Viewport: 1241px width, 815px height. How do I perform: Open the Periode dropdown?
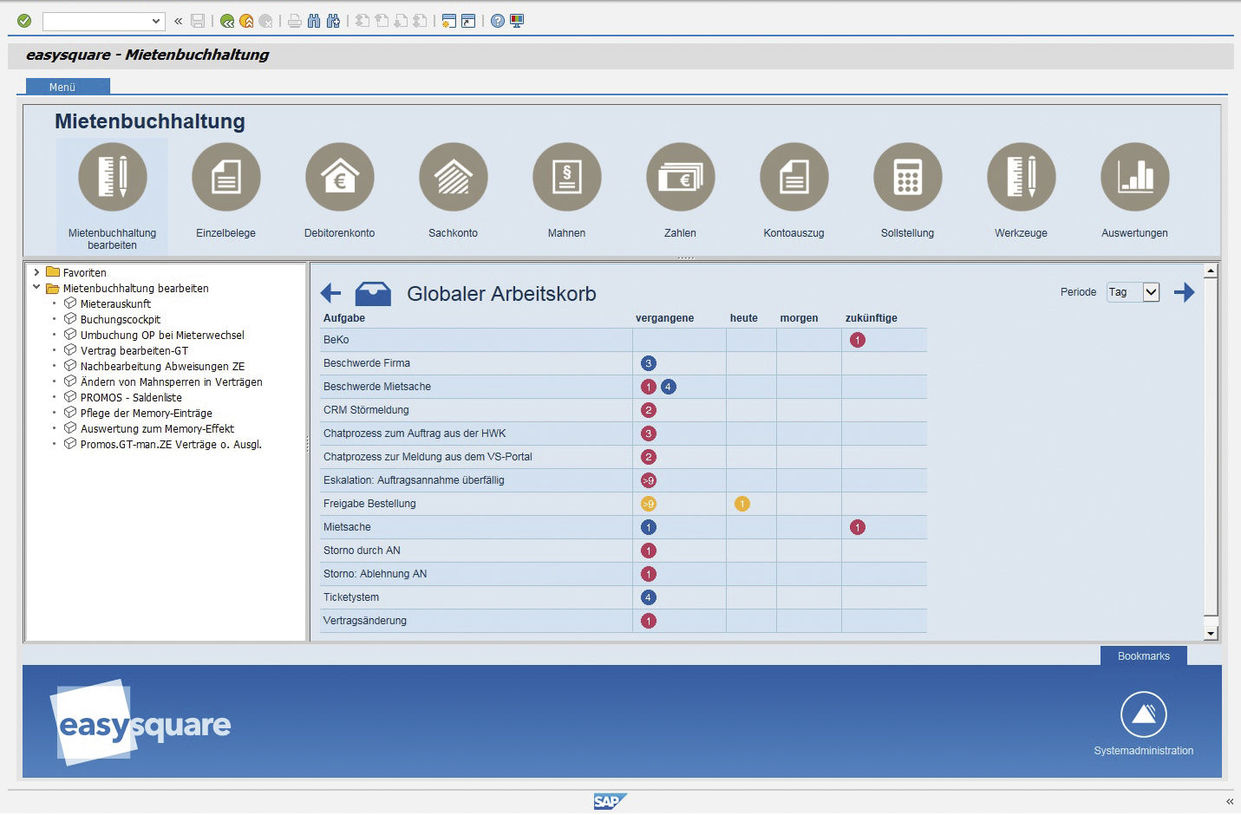(x=1150, y=292)
